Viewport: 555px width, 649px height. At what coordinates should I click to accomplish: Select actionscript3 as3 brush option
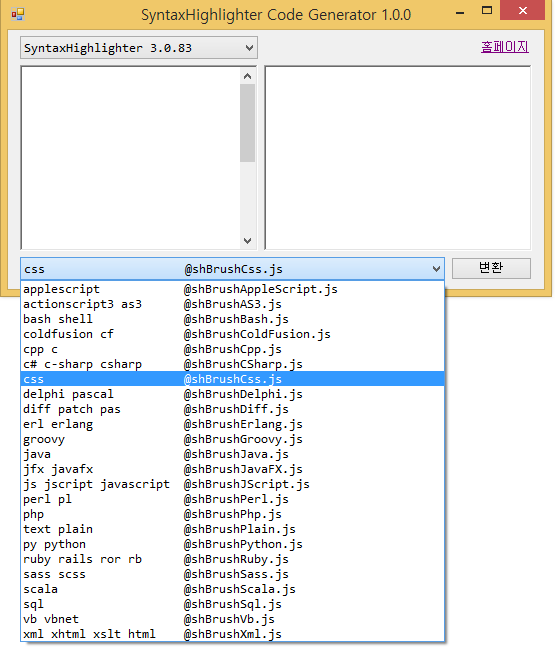pyautogui.click(x=232, y=304)
